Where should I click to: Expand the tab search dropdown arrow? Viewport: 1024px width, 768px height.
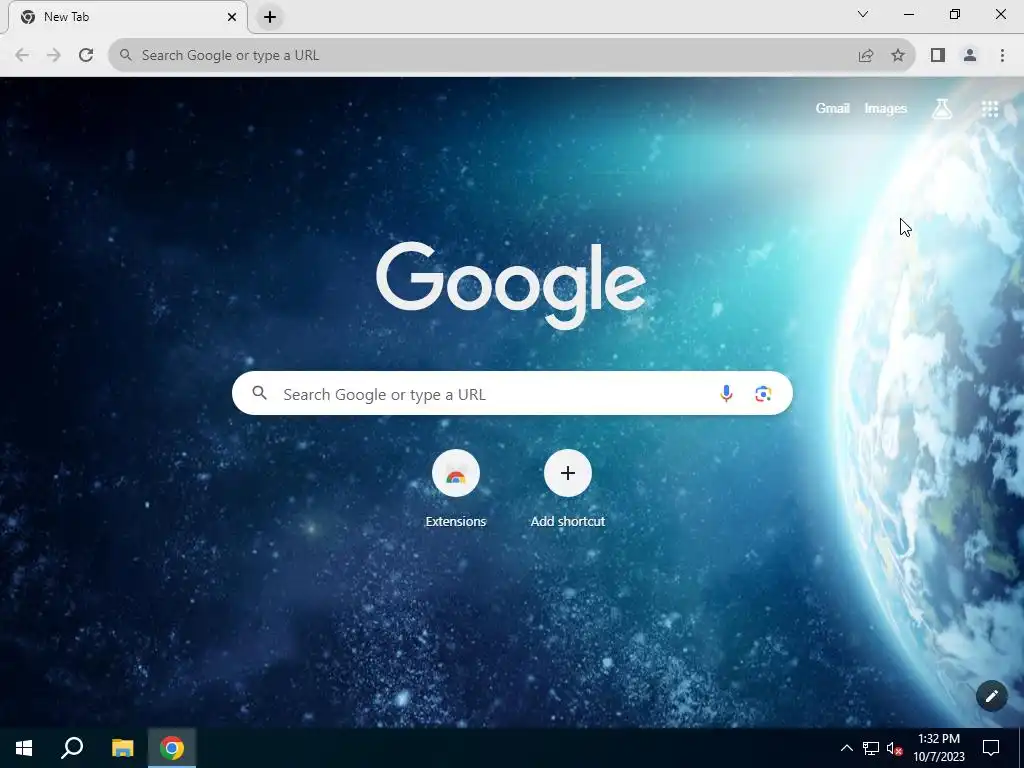tap(863, 14)
